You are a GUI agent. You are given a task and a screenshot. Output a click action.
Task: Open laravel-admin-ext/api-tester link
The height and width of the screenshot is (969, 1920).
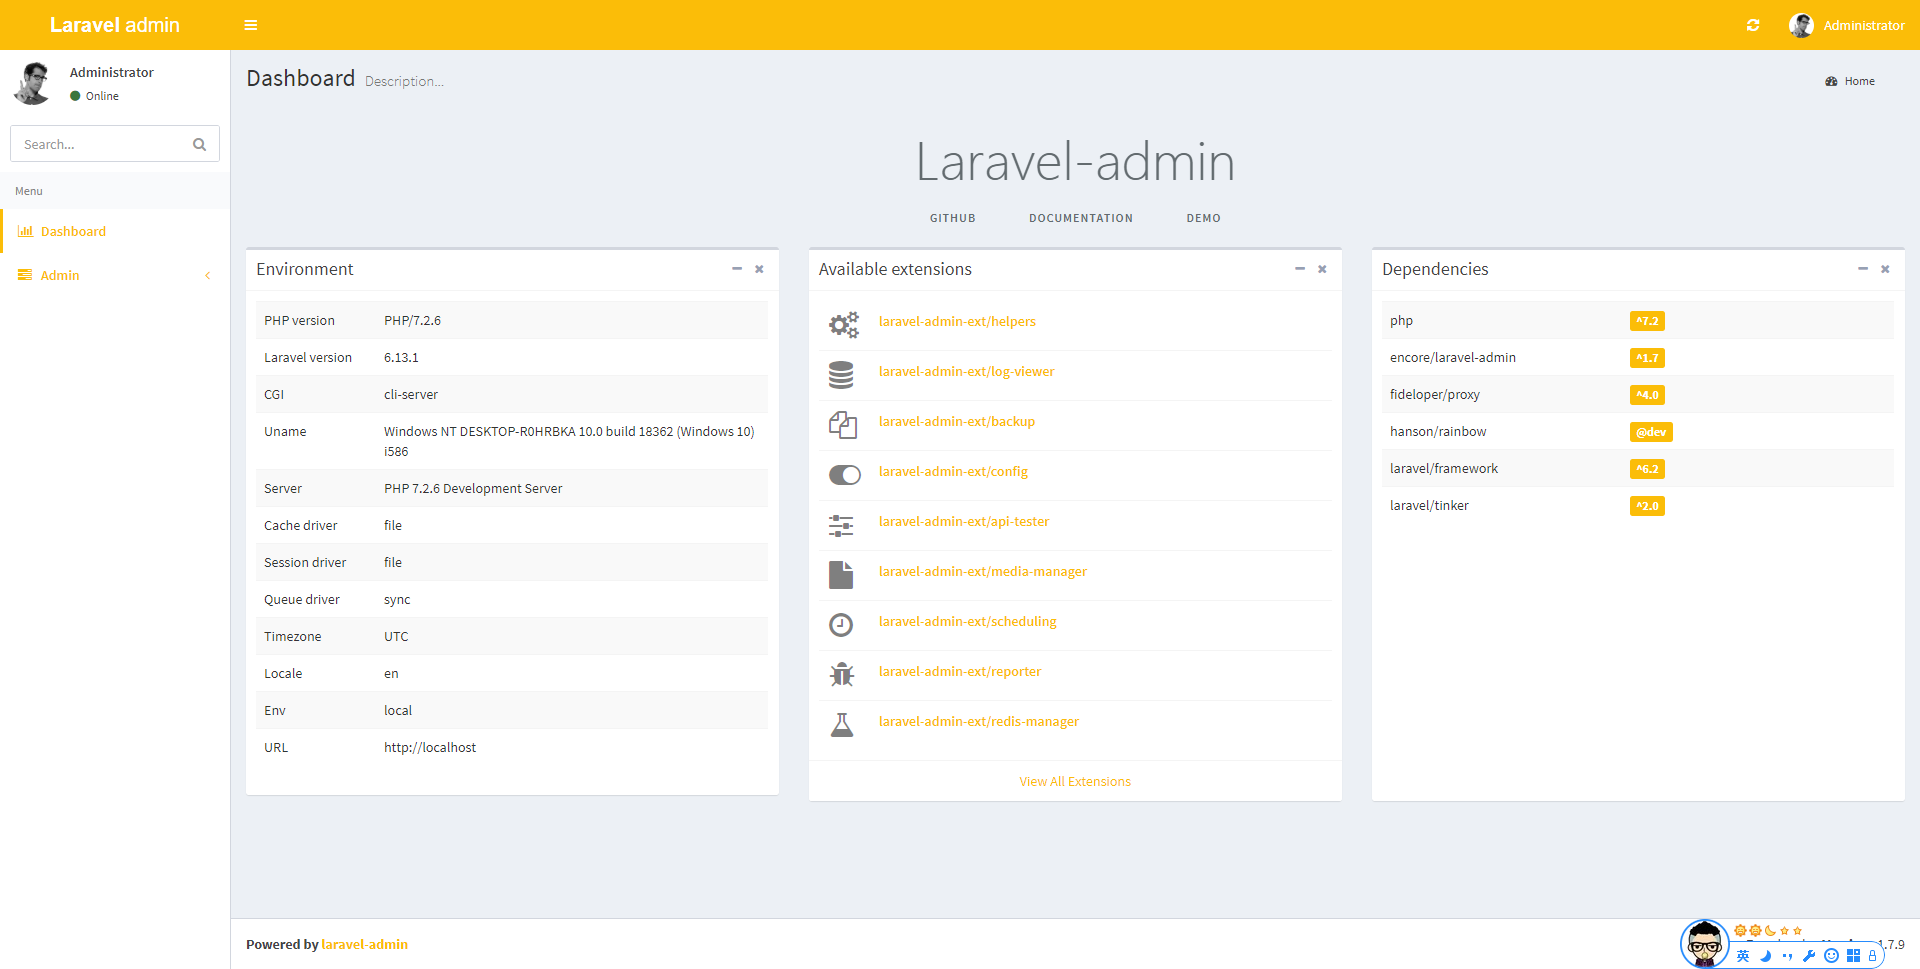click(964, 521)
